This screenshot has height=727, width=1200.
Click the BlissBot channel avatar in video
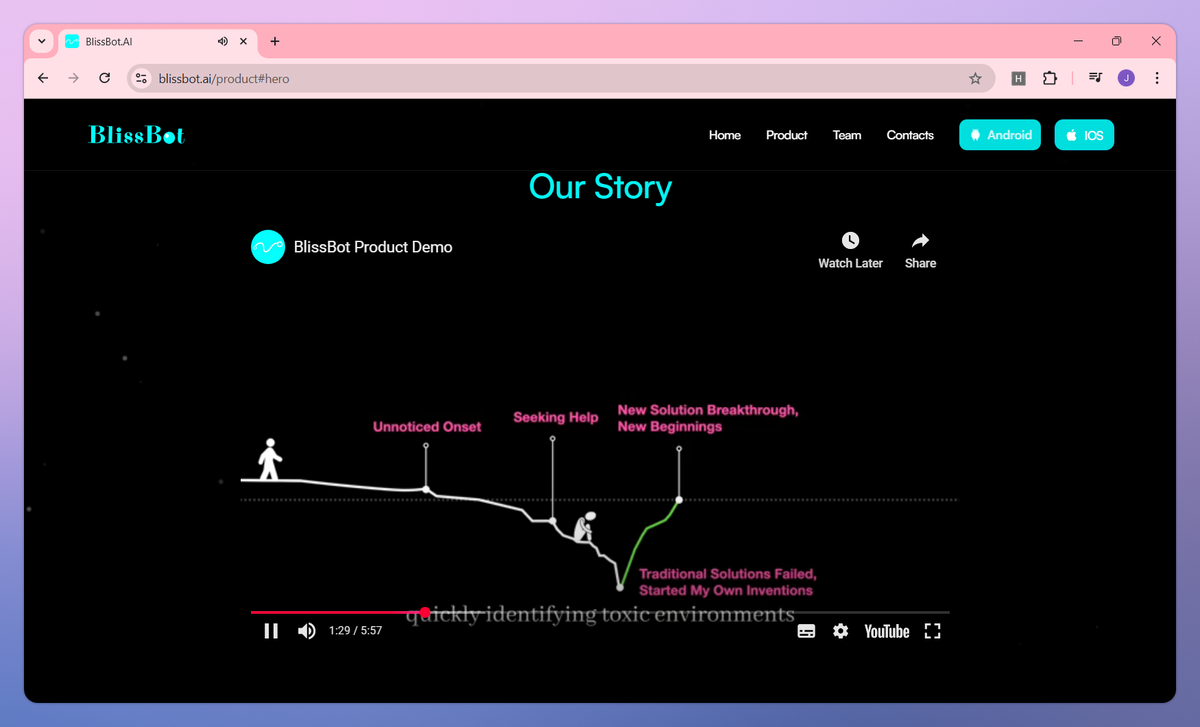[x=268, y=247]
